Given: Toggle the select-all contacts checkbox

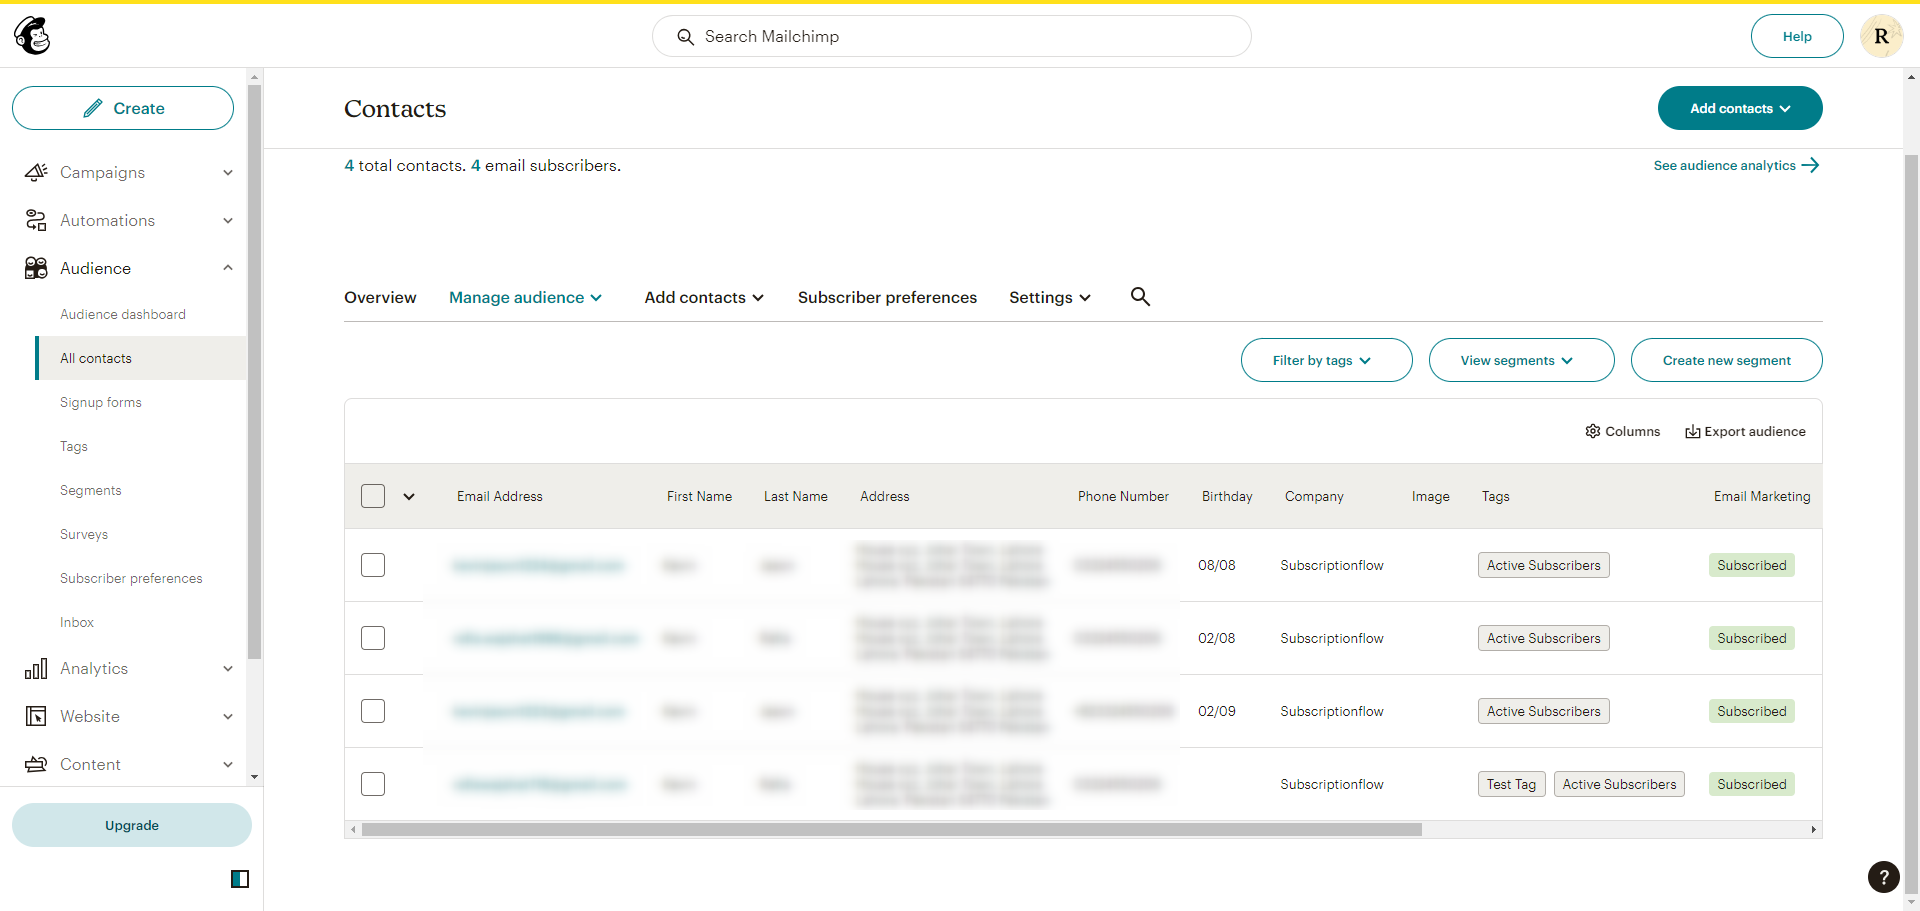Looking at the screenshot, I should pos(373,496).
